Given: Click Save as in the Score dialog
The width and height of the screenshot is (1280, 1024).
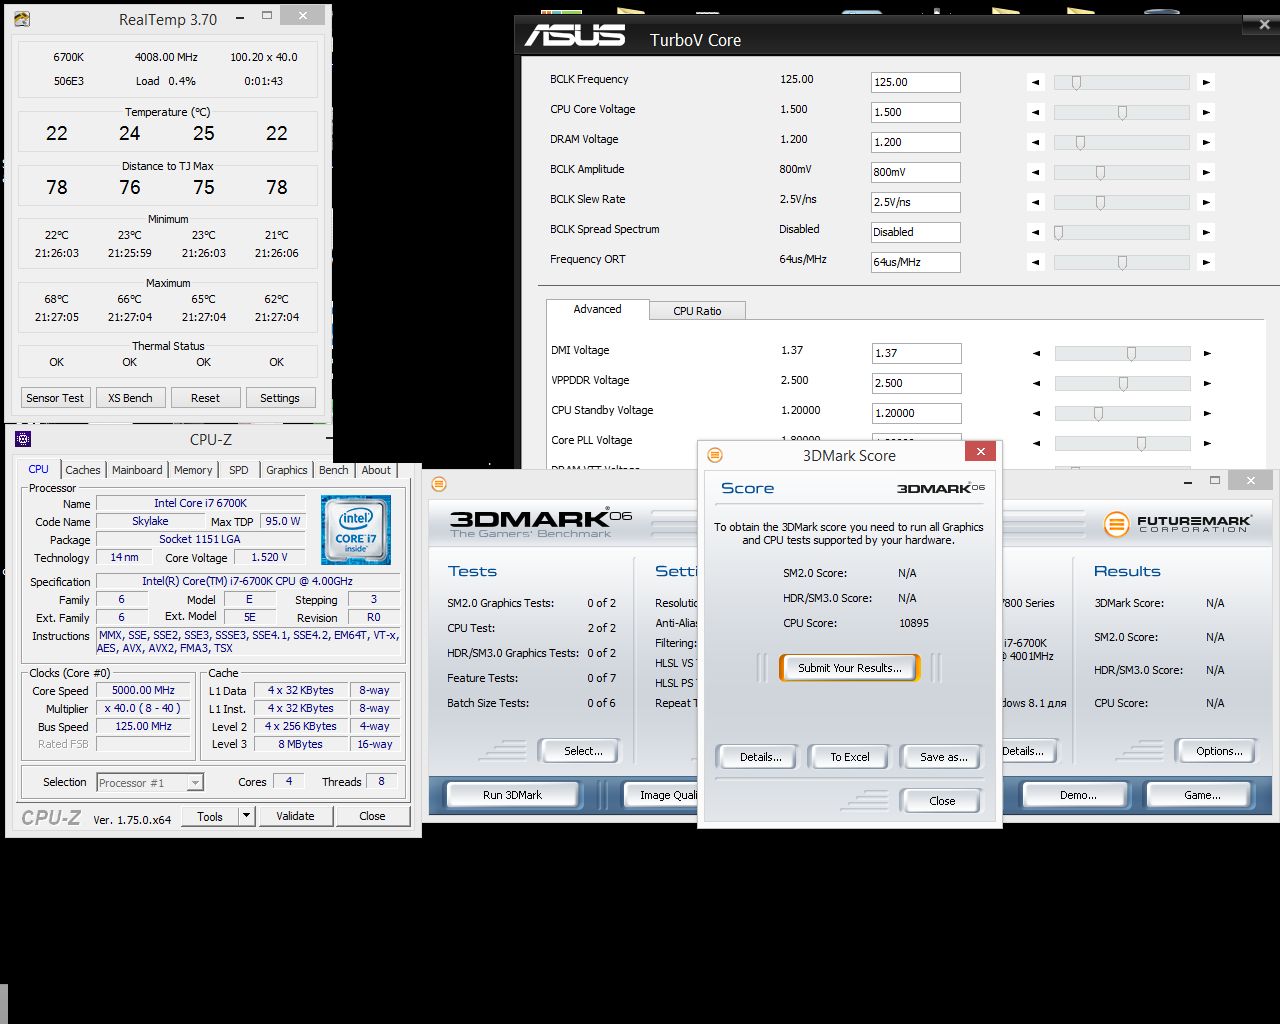Looking at the screenshot, I should 943,757.
